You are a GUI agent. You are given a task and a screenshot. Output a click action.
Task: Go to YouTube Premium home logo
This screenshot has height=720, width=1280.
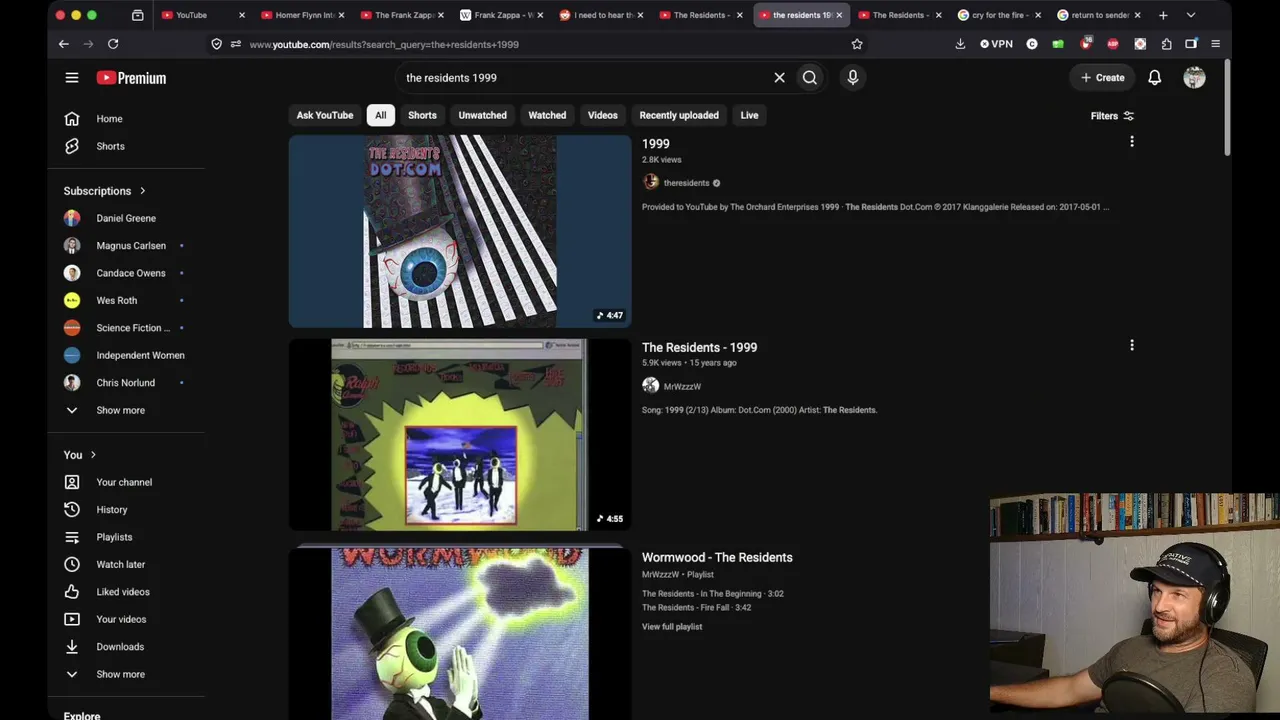point(131,78)
